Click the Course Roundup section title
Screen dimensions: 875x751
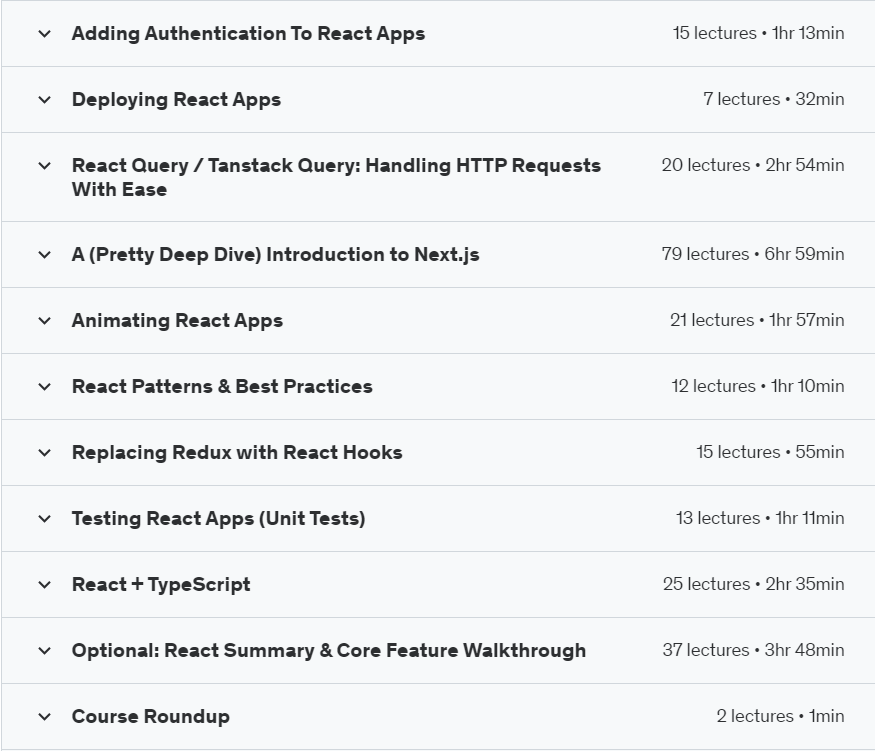pyautogui.click(x=150, y=717)
